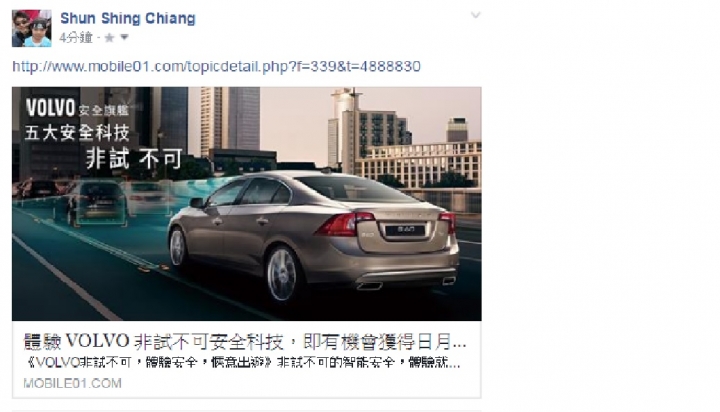Click the sedan's driver side mirror
Viewport: 720px width, 412px height.
(197, 202)
